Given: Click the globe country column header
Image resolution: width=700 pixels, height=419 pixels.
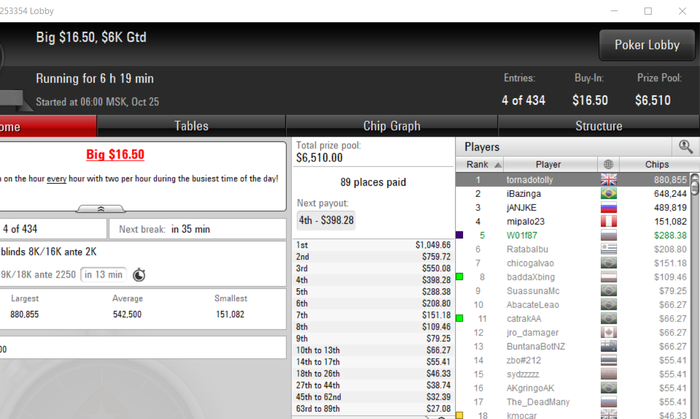Looking at the screenshot, I should coord(608,164).
